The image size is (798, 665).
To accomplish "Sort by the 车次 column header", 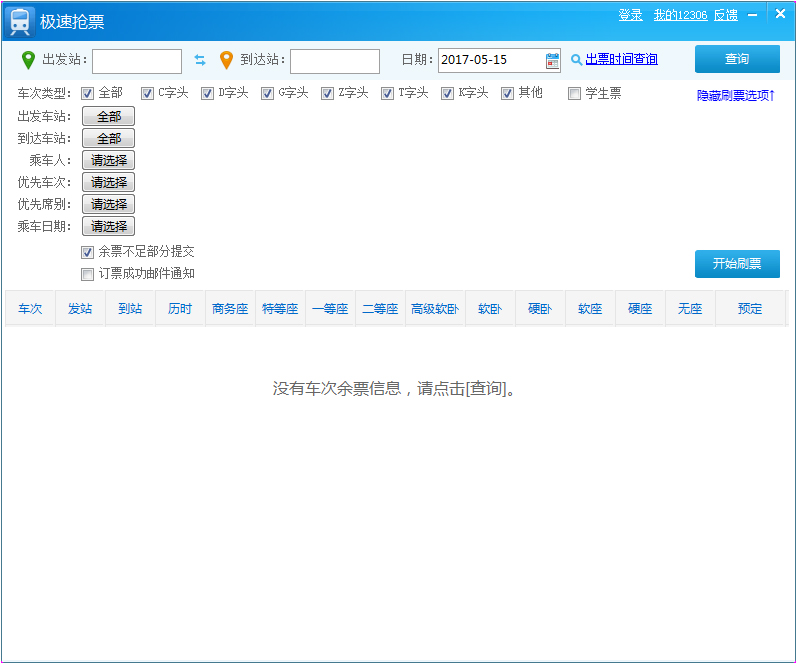I will 30,309.
